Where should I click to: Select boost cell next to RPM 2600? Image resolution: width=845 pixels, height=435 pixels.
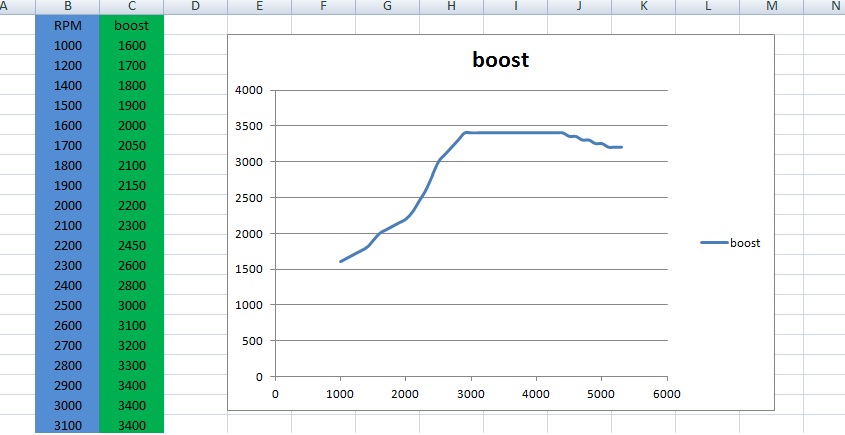(x=131, y=325)
